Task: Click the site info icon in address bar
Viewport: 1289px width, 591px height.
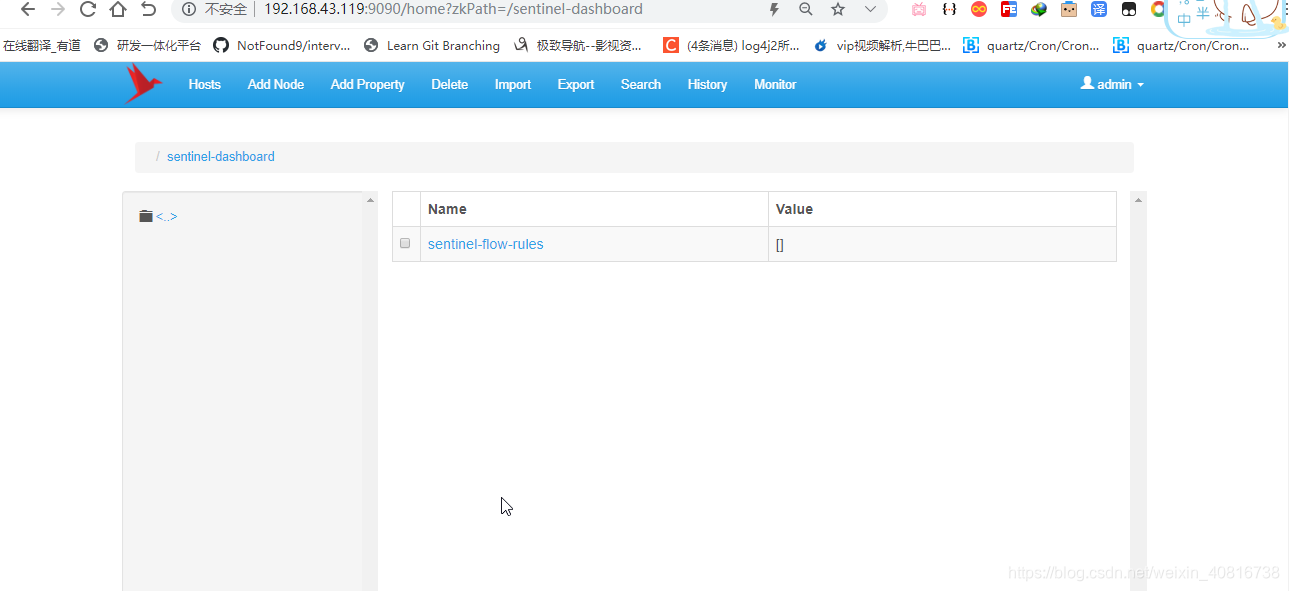Action: (188, 9)
